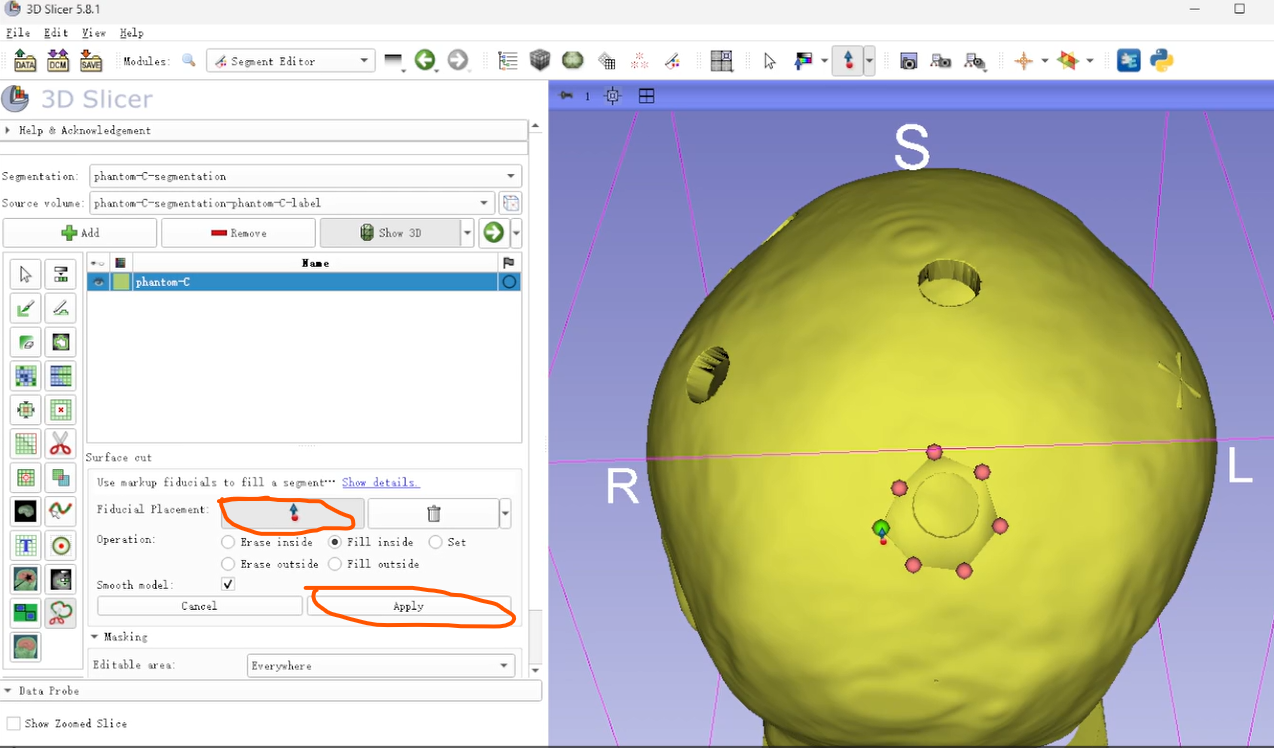Image resolution: width=1274 pixels, height=748 pixels.
Task: Open the Show details link
Action: 380,482
